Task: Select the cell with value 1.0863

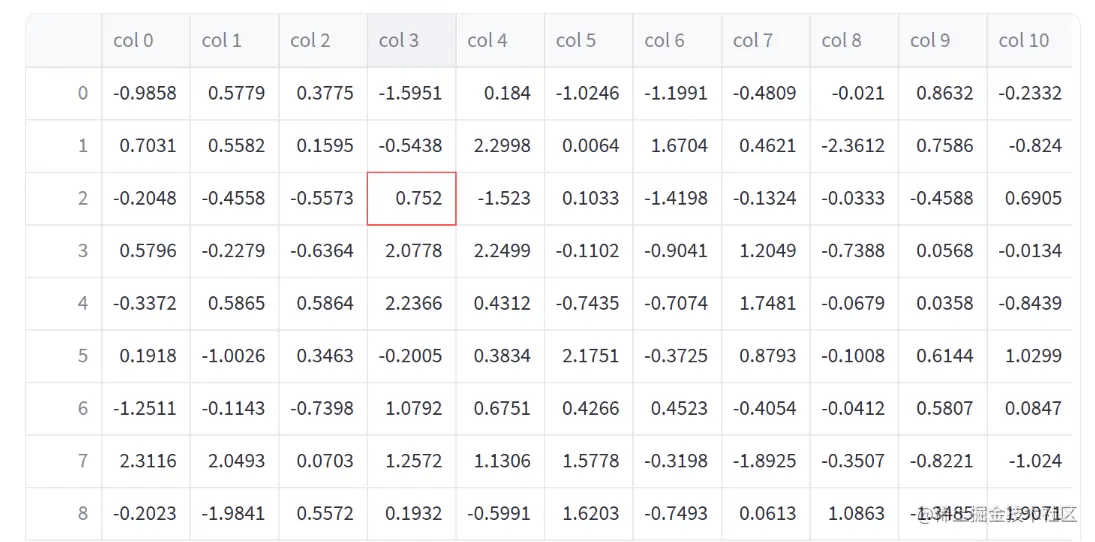Action: [x=855, y=514]
